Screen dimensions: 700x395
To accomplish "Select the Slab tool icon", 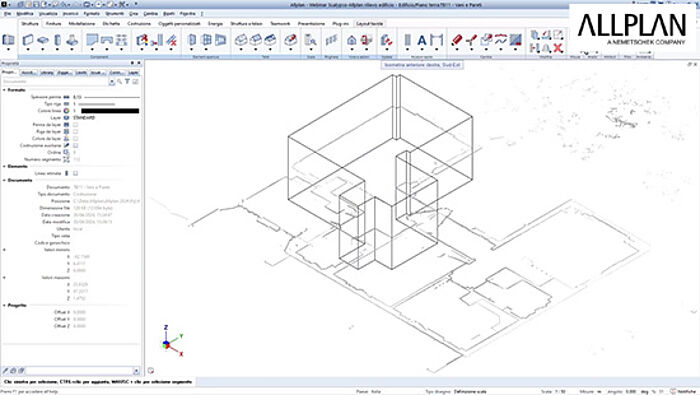I will (x=43, y=40).
